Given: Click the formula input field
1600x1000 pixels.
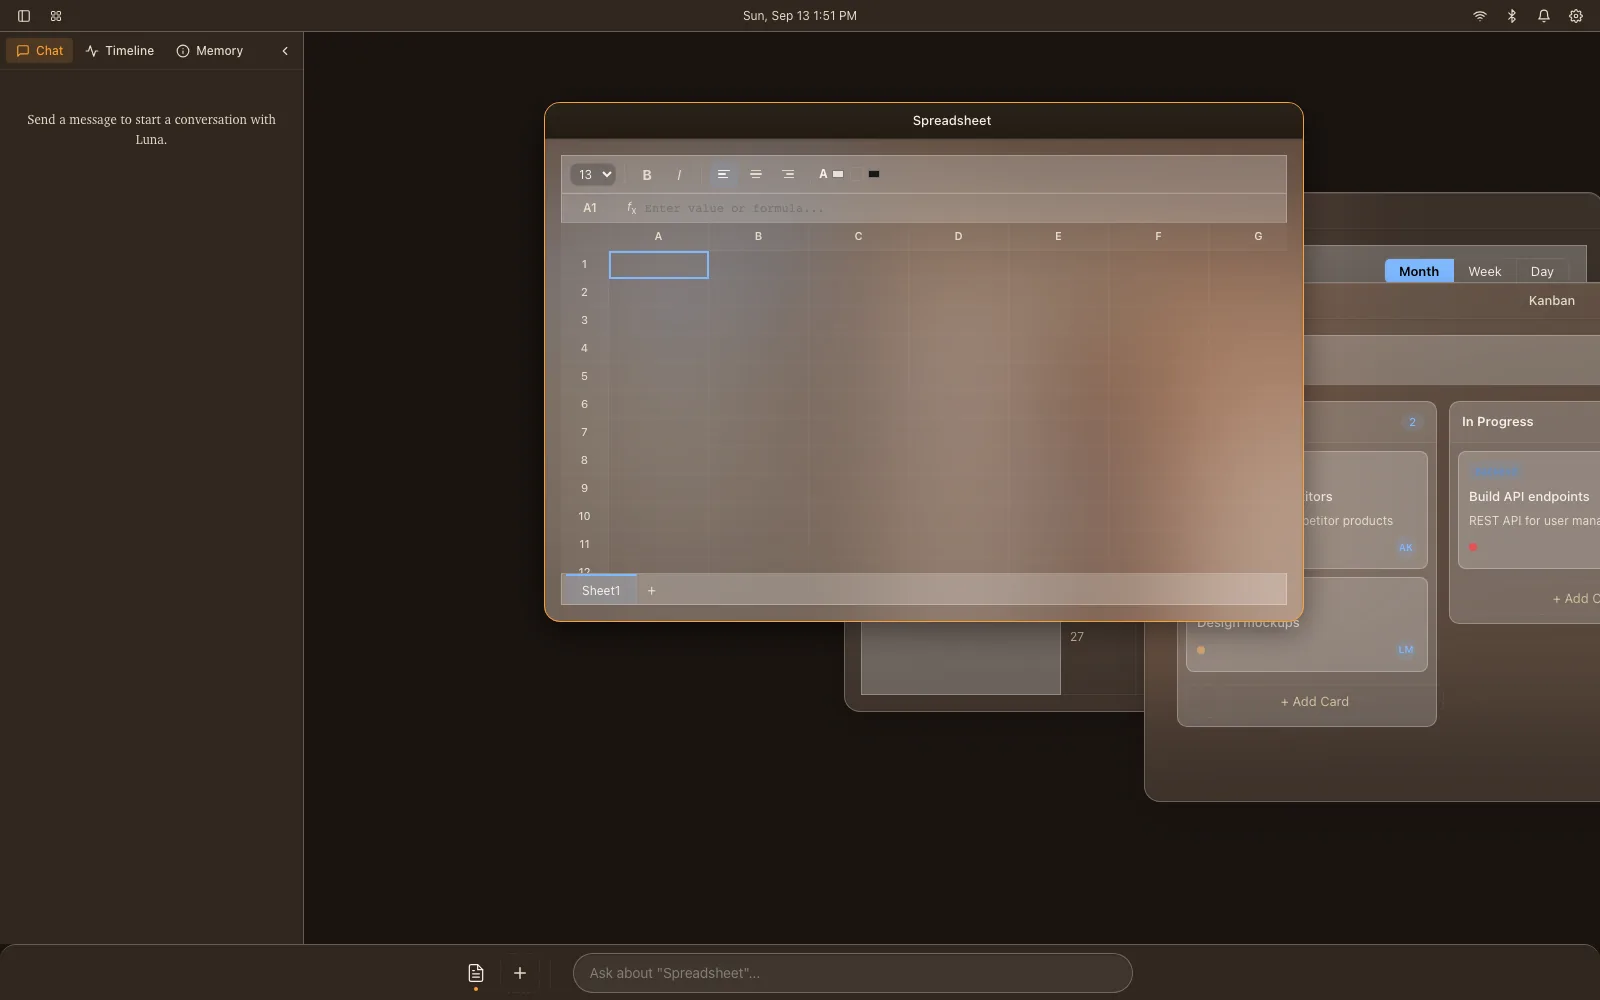Looking at the screenshot, I should (x=960, y=208).
